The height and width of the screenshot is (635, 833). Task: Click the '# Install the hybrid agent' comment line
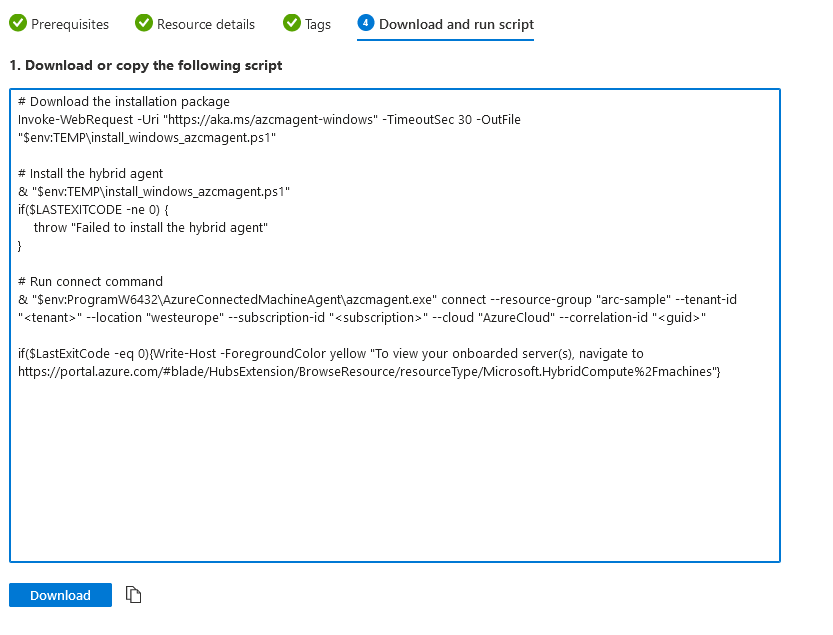90,174
